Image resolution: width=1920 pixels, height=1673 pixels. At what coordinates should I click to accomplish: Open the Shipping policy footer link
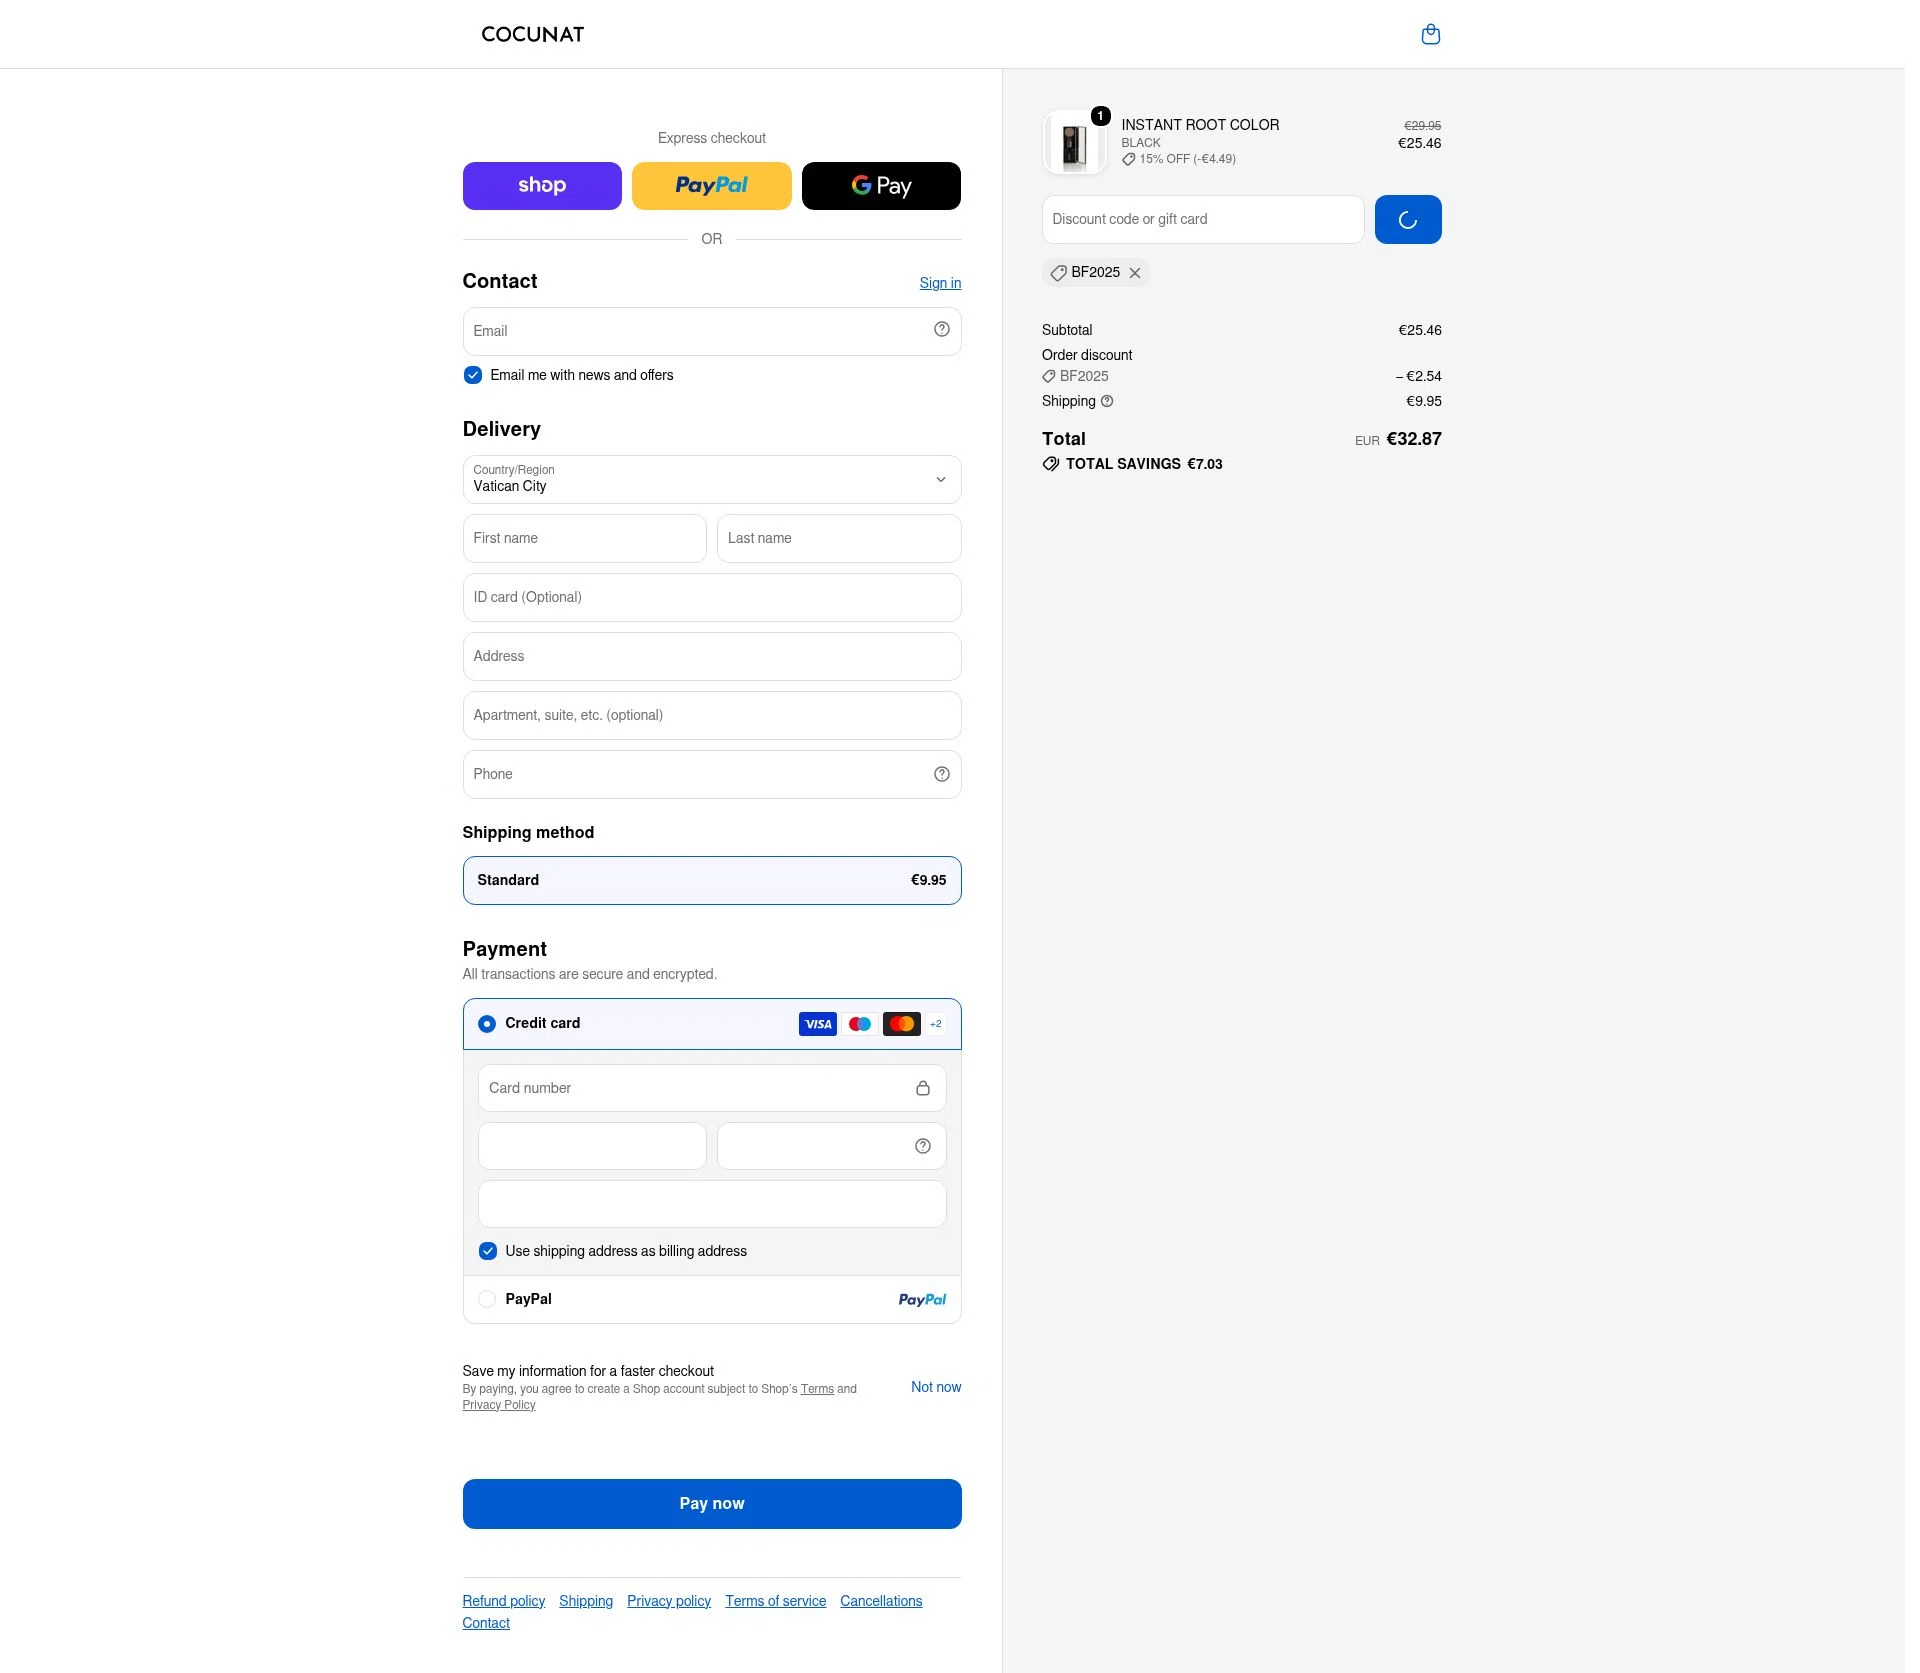point(586,1601)
